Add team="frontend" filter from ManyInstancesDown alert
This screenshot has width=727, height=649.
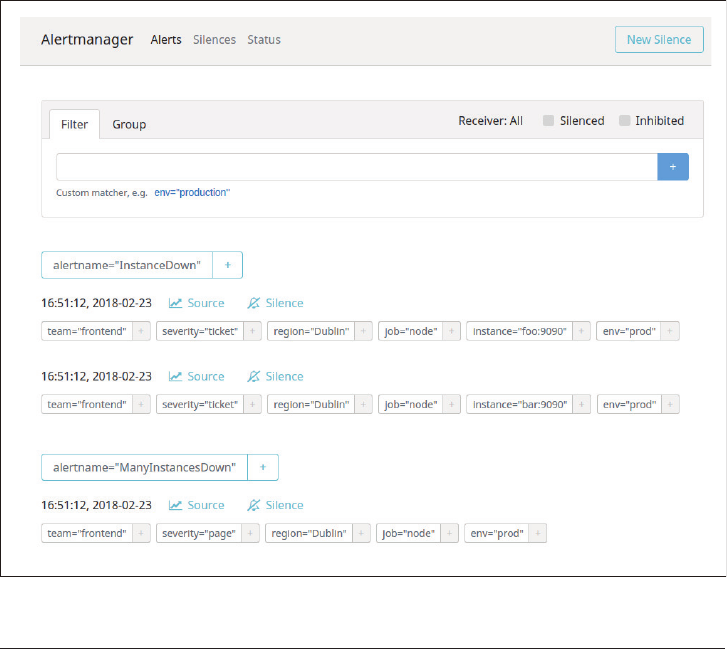tap(141, 533)
